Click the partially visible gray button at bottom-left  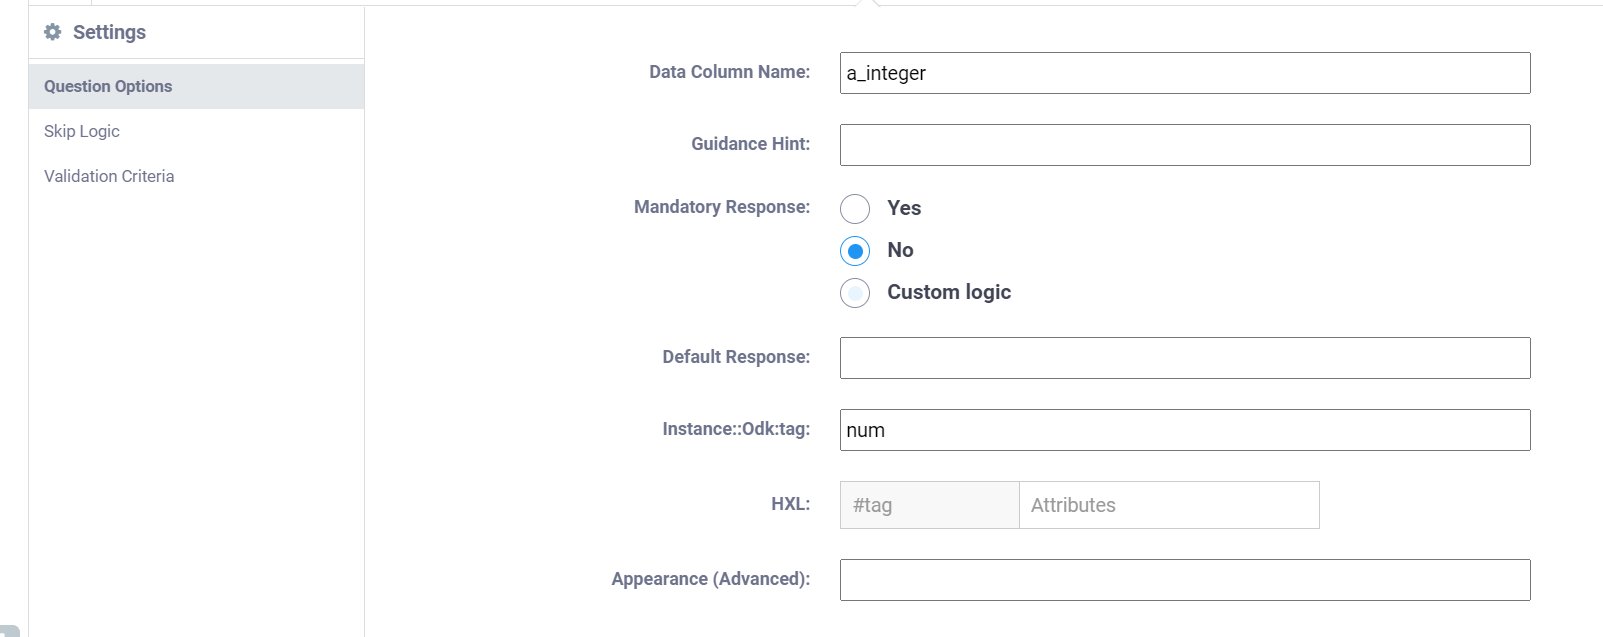[x=9, y=630]
